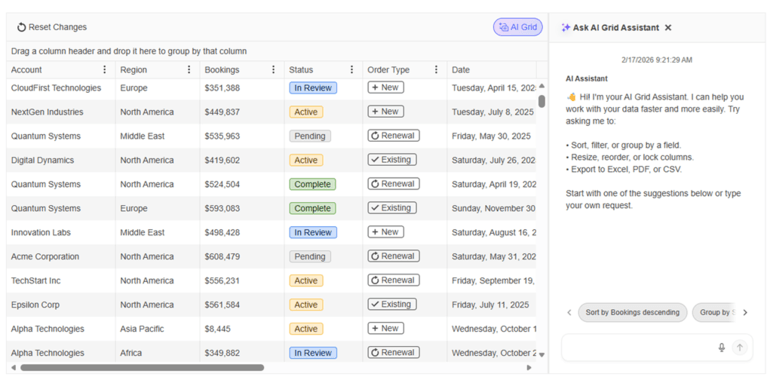The height and width of the screenshot is (386, 770).
Task: Toggle the AI Grid button
Action: [518, 27]
